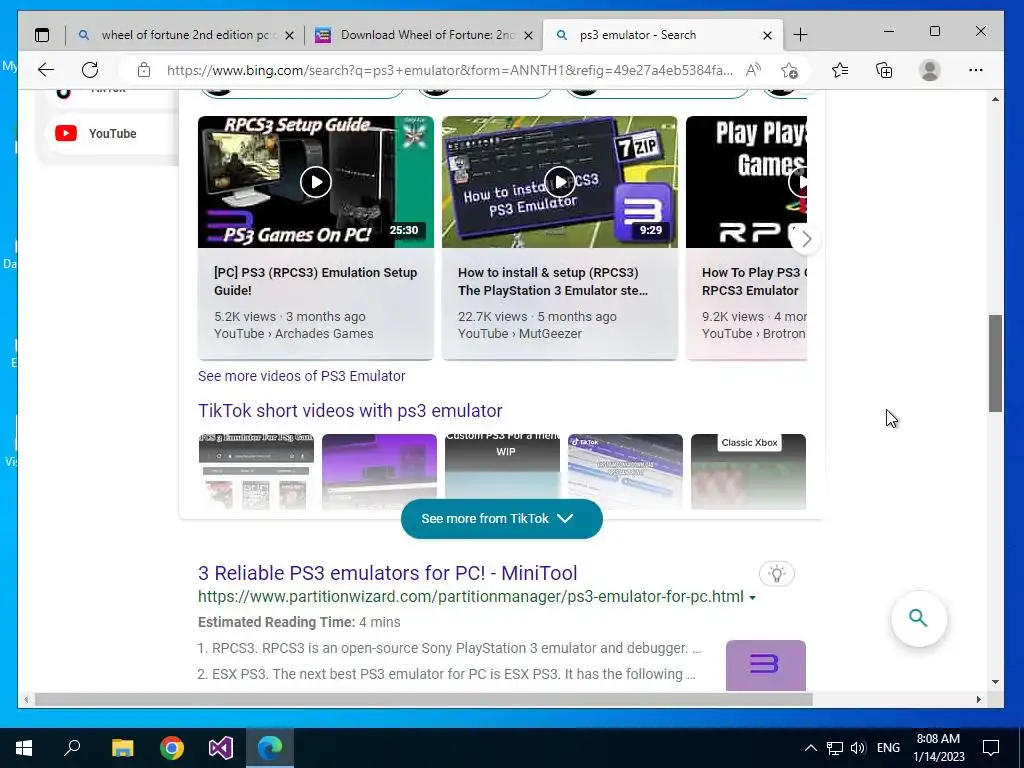Show next videos with carousel arrow
The height and width of the screenshot is (768, 1024).
(806, 239)
